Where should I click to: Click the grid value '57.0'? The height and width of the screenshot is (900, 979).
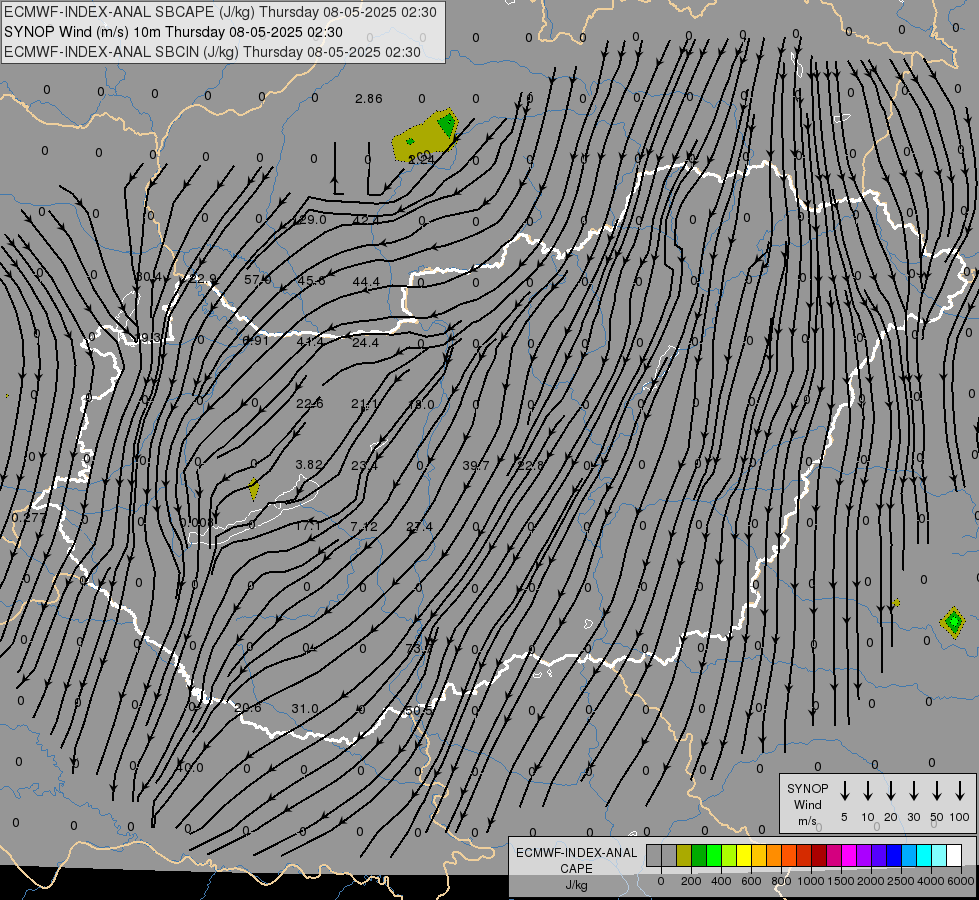tap(257, 280)
